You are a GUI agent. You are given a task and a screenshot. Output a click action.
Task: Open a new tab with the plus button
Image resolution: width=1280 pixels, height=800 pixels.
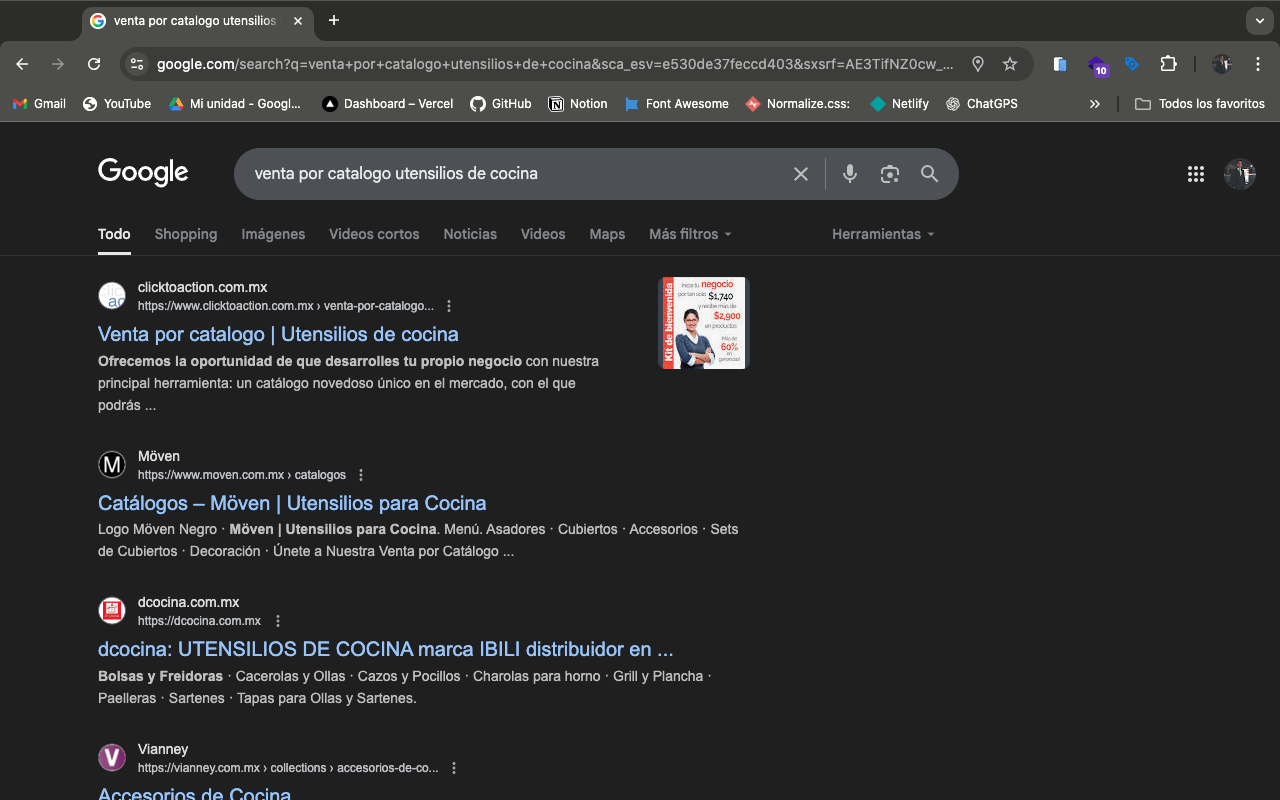pos(334,20)
